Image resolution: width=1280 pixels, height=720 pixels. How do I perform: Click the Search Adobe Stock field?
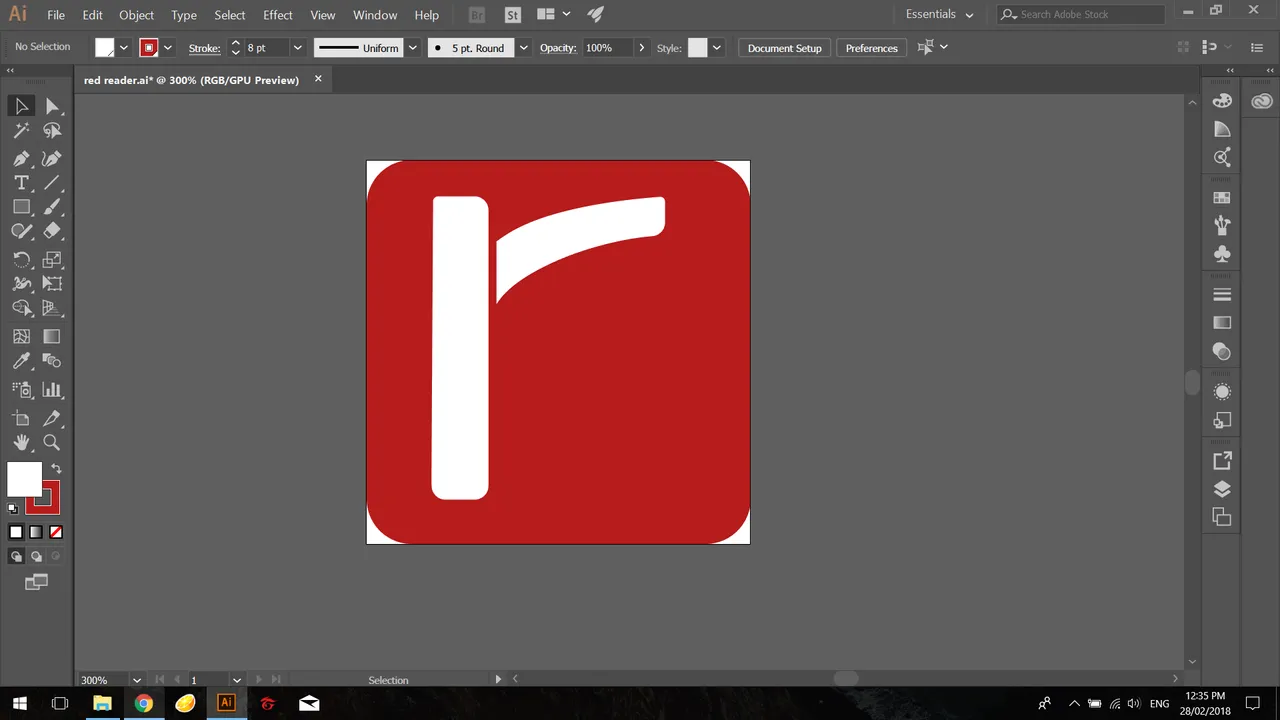pos(1081,15)
